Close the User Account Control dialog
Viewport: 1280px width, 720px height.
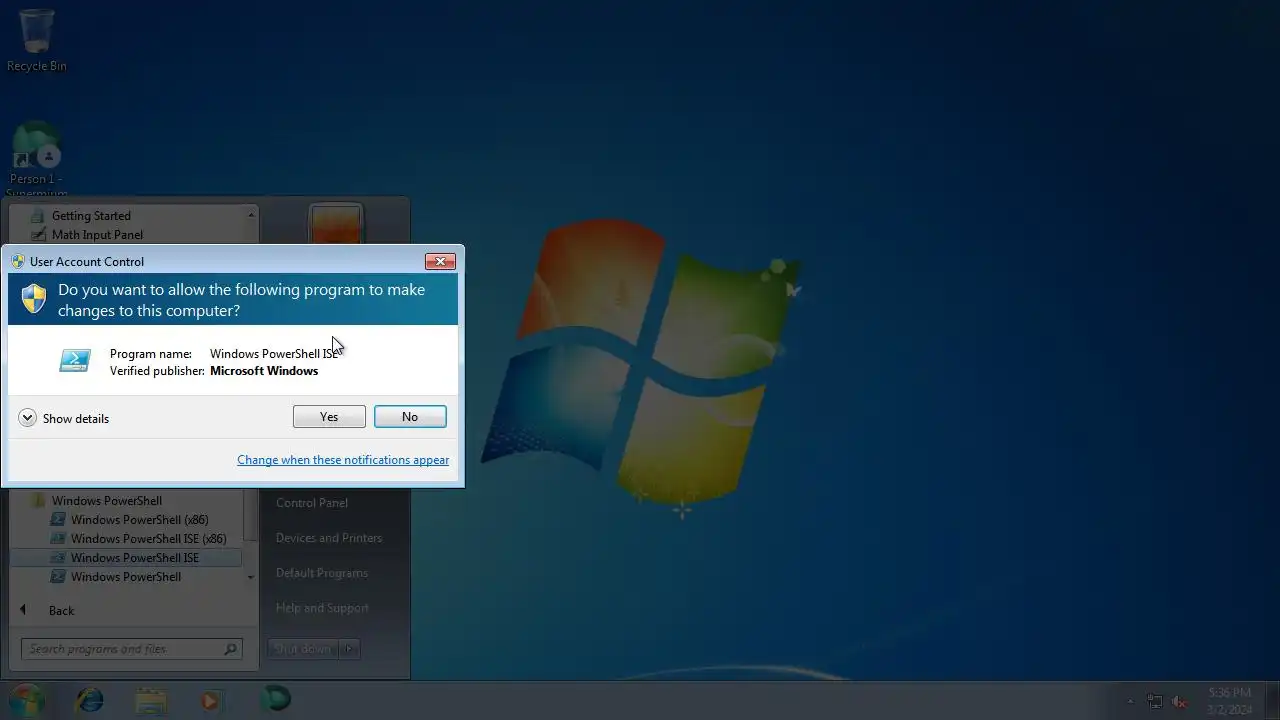(x=440, y=261)
